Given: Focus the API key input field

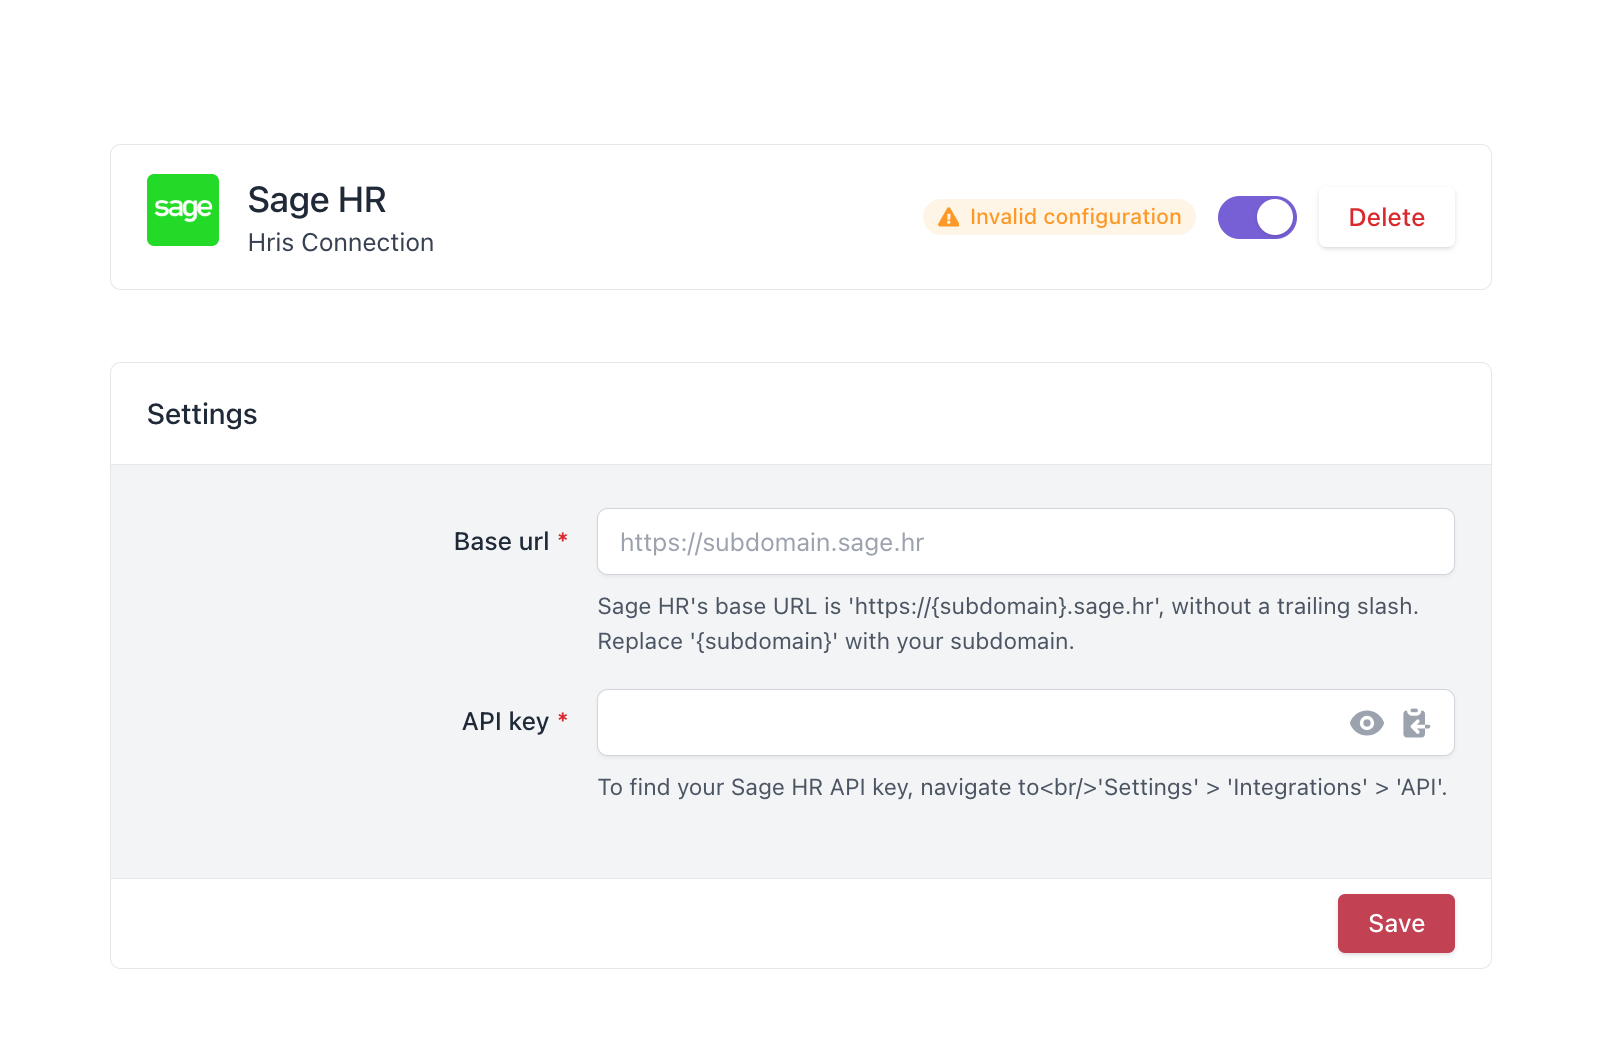Looking at the screenshot, I should pyautogui.click(x=1025, y=722).
